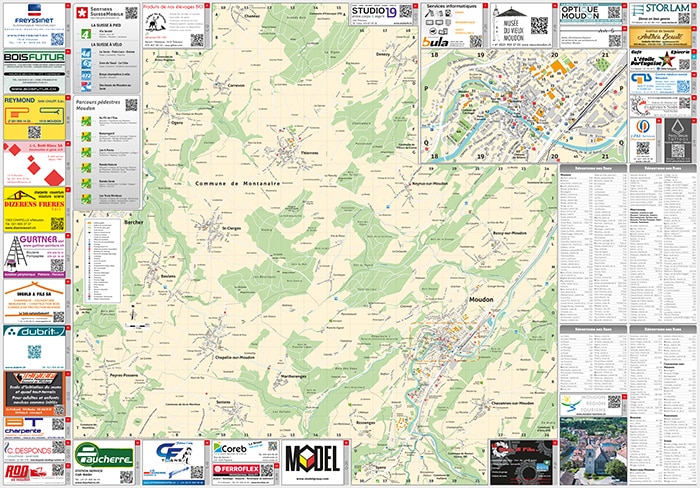Image resolution: width=700 pixels, height=488 pixels.
Task: Click the Studio 19 logo
Action: click(x=374, y=12)
